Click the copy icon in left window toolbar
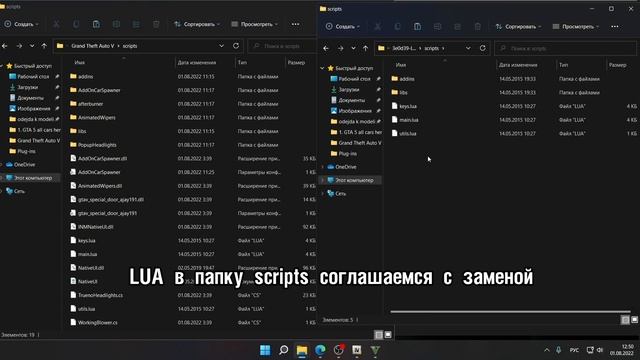The width and height of the screenshot is (640, 360). click(76, 24)
